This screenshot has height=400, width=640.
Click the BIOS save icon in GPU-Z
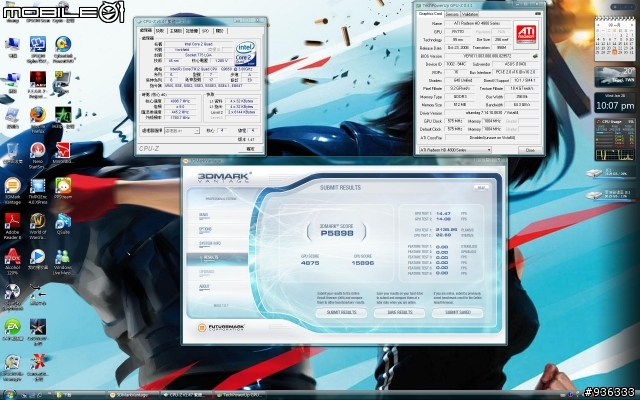click(536, 56)
